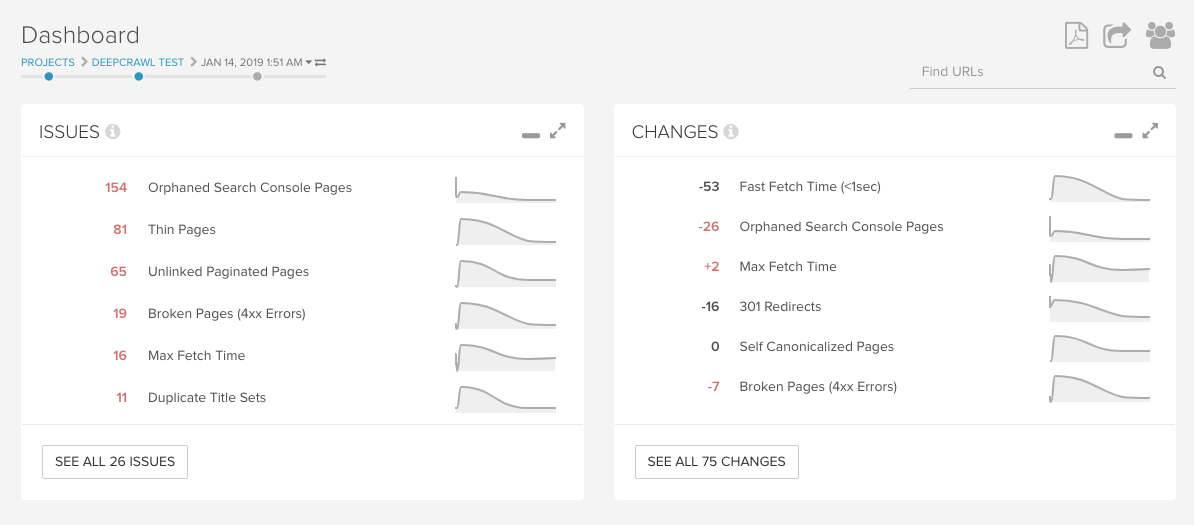
Task: Expand the CHANGES panel to fullscreen
Action: pos(1151,131)
